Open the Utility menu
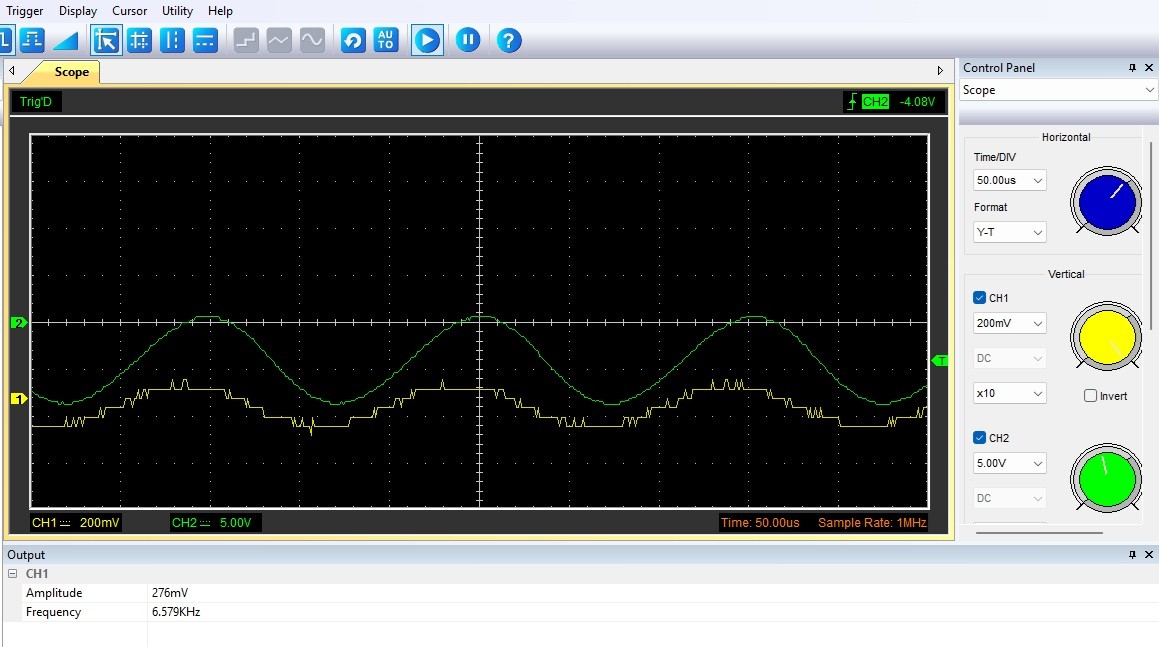The image size is (1159, 647). point(177,10)
